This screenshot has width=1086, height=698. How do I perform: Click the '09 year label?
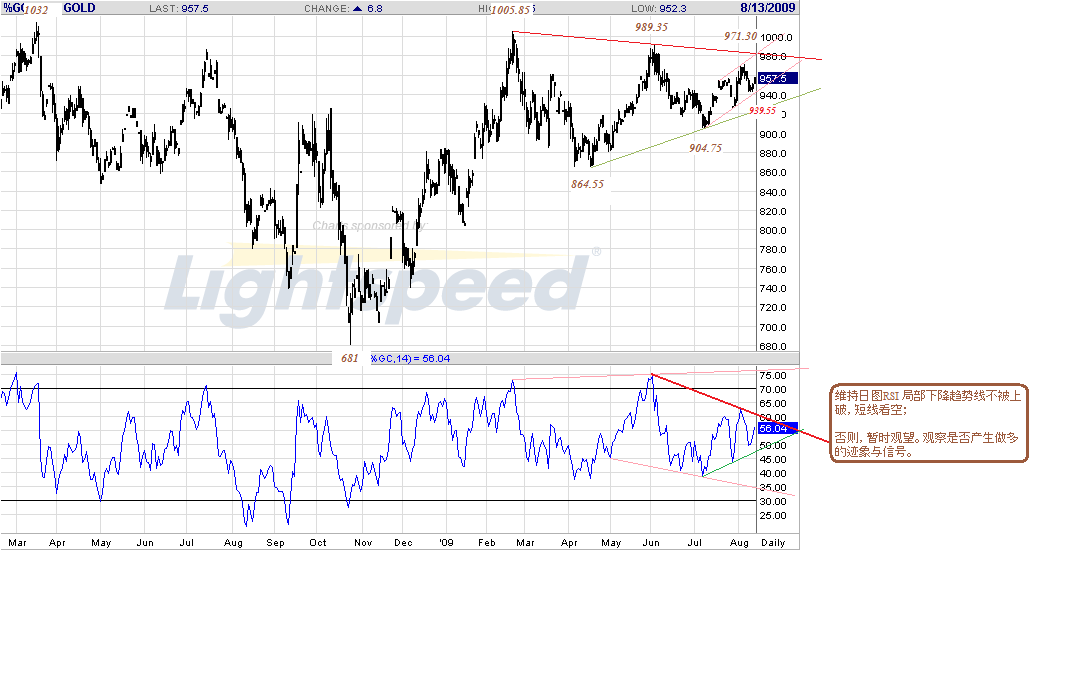447,543
